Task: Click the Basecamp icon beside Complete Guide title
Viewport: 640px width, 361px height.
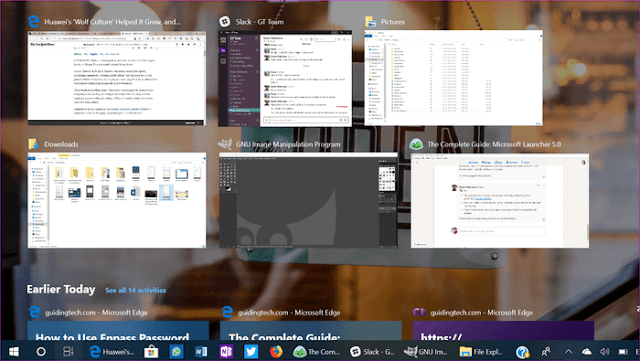Action: [416, 144]
